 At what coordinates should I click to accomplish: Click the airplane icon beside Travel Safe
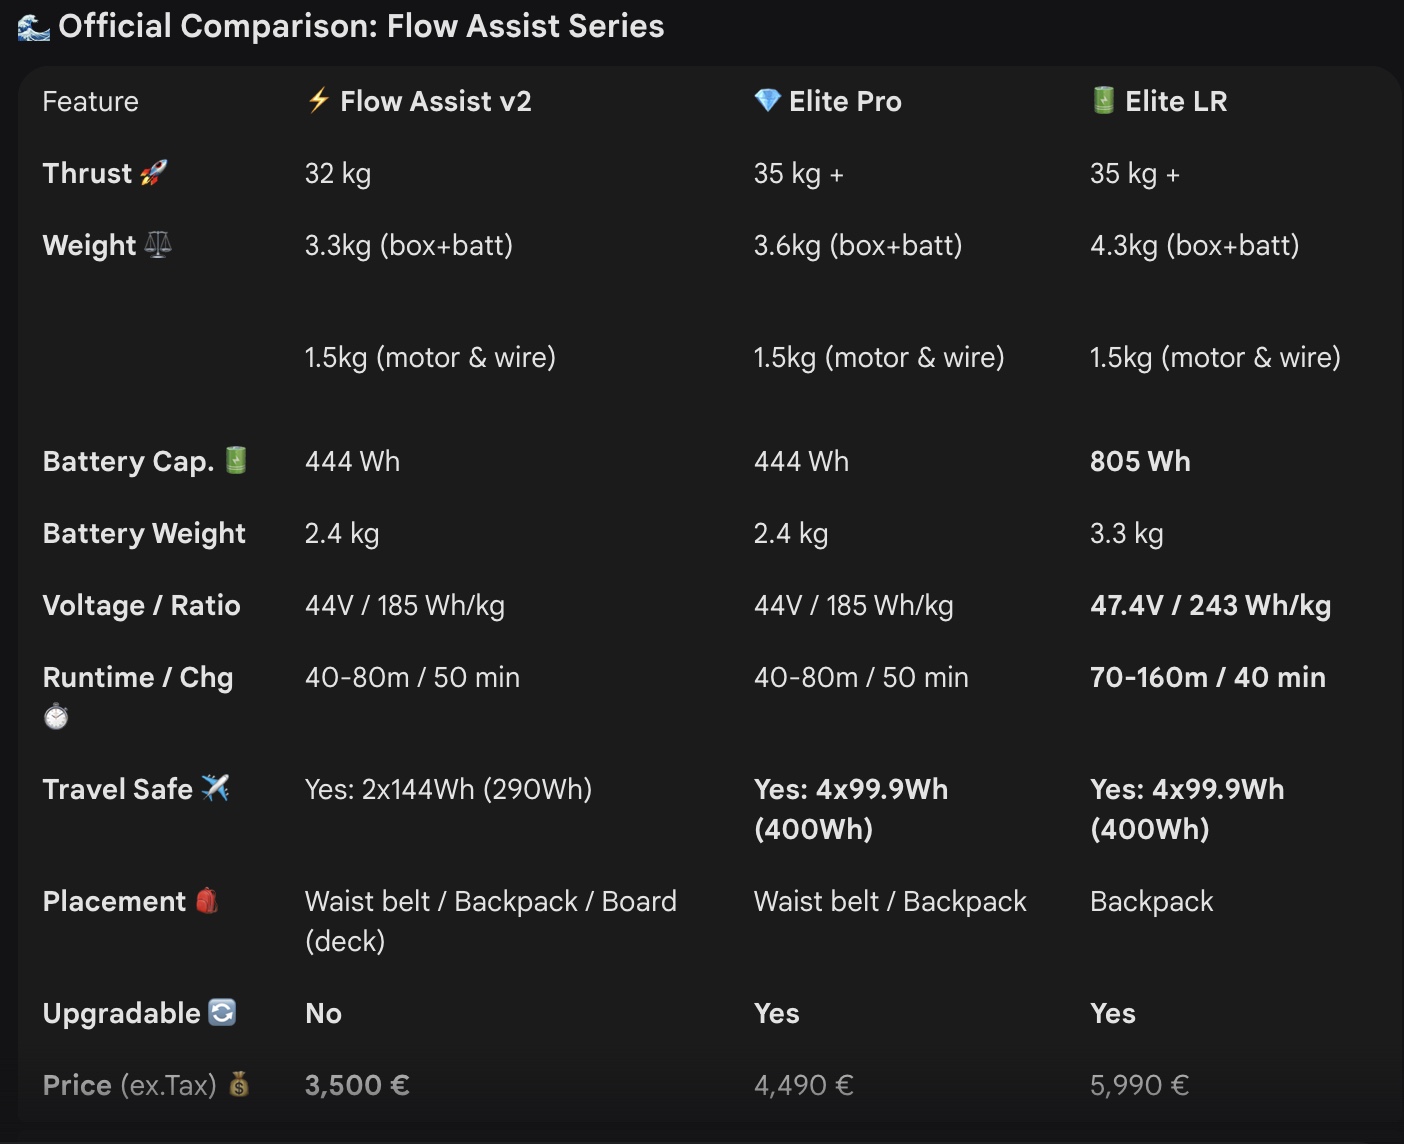pos(215,788)
